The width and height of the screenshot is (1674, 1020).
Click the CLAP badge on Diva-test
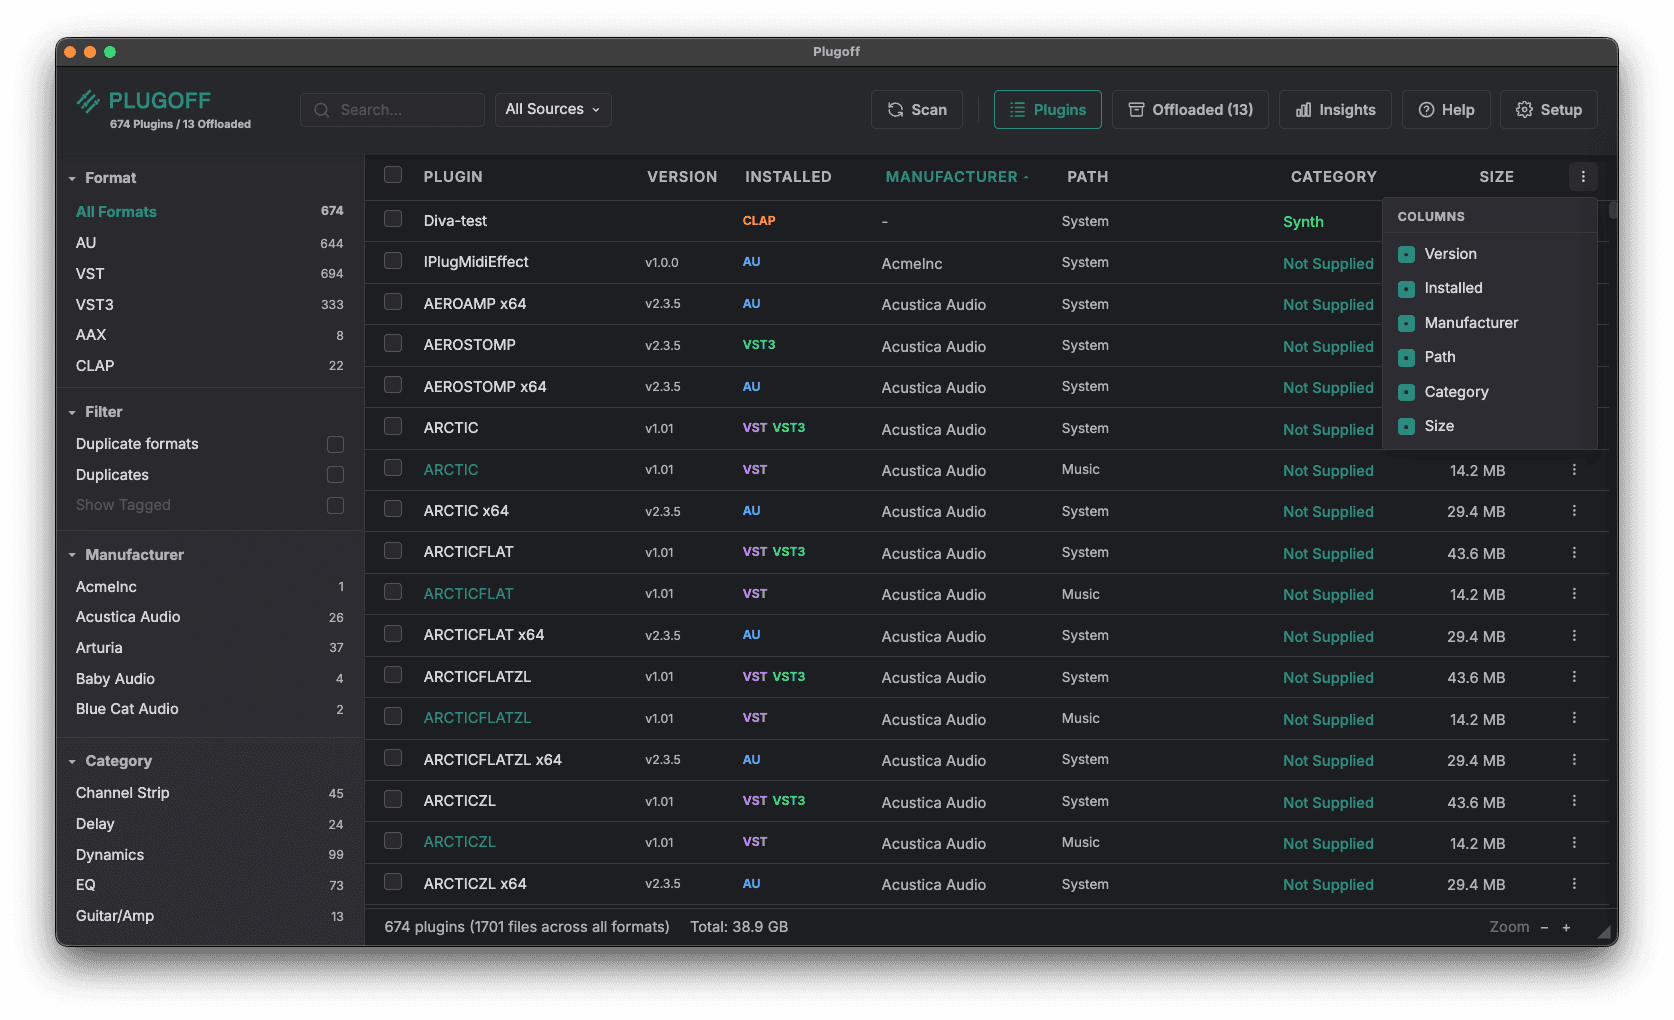coord(759,221)
